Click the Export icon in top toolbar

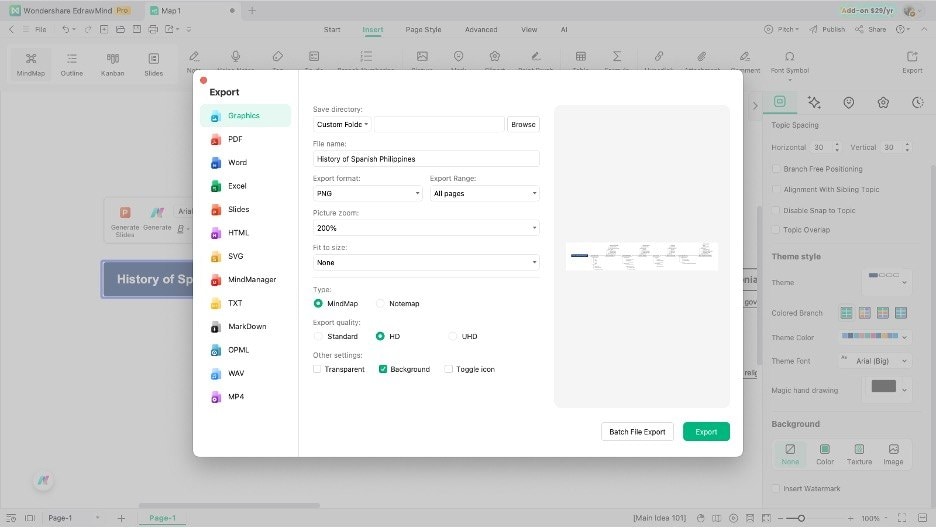[912, 61]
